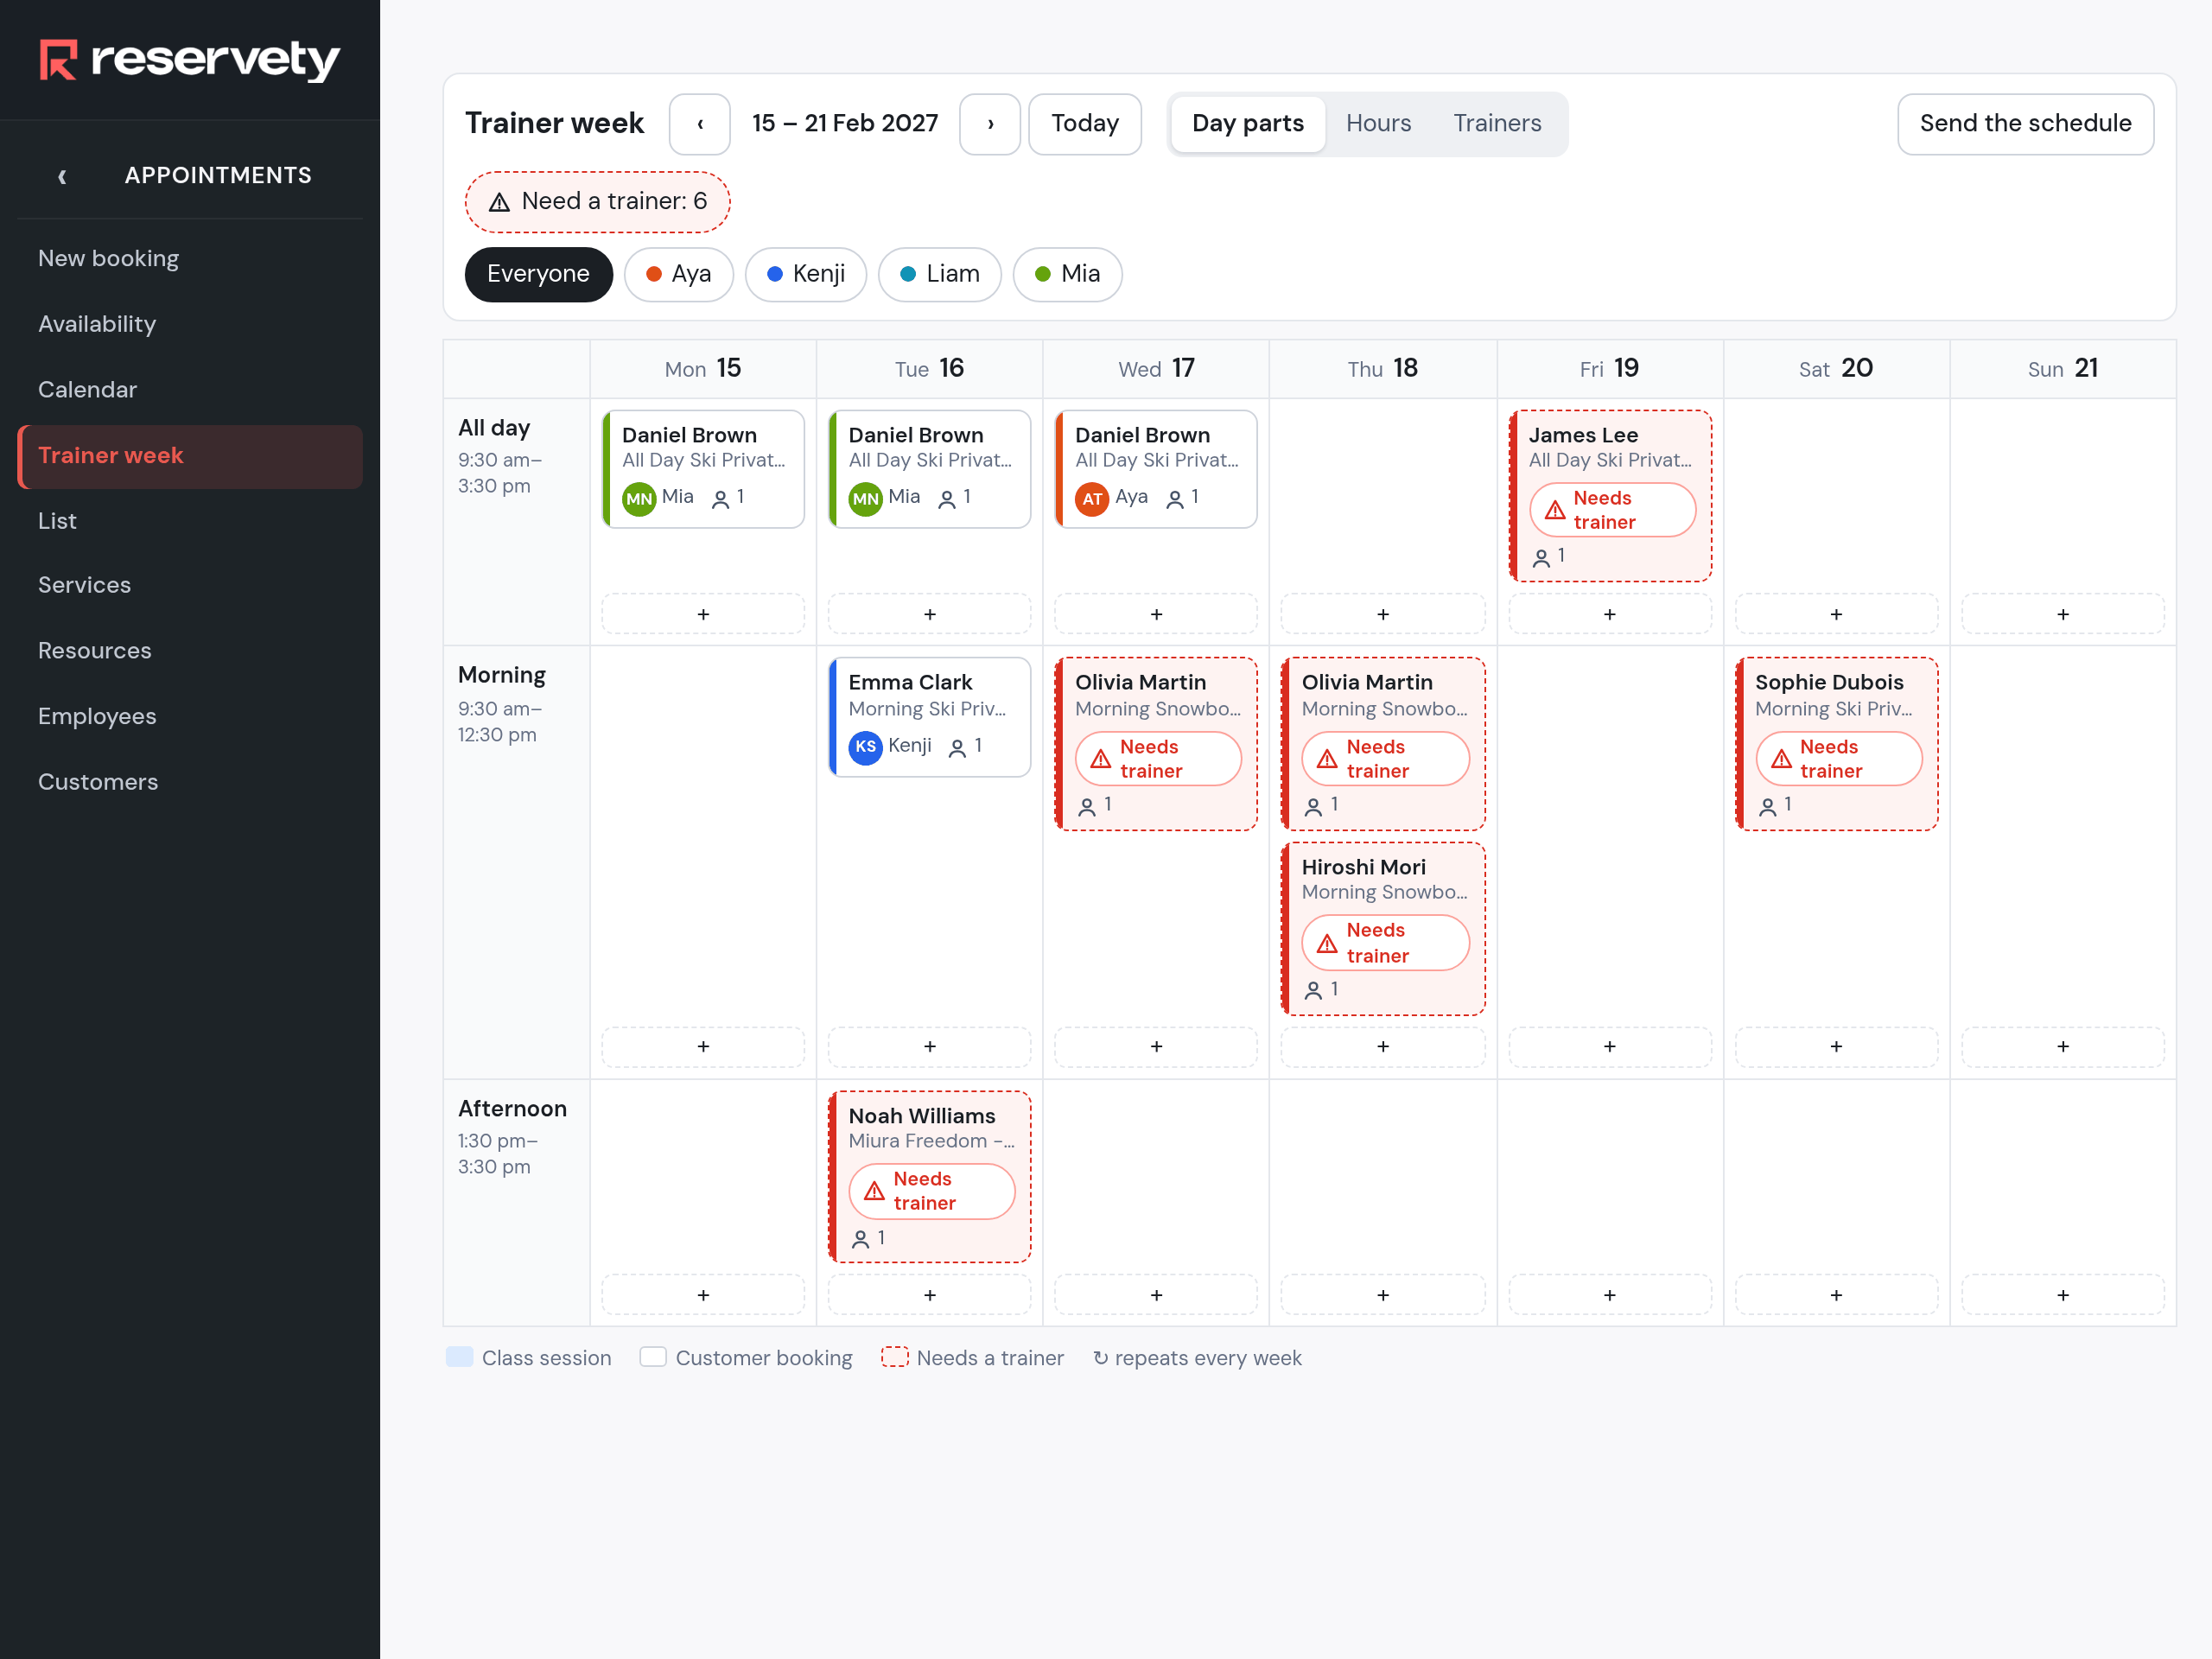Viewport: 2212px width, 1659px height.
Task: Click the MN avatar on Monday's Daniel Brown booking
Action: 638,498
